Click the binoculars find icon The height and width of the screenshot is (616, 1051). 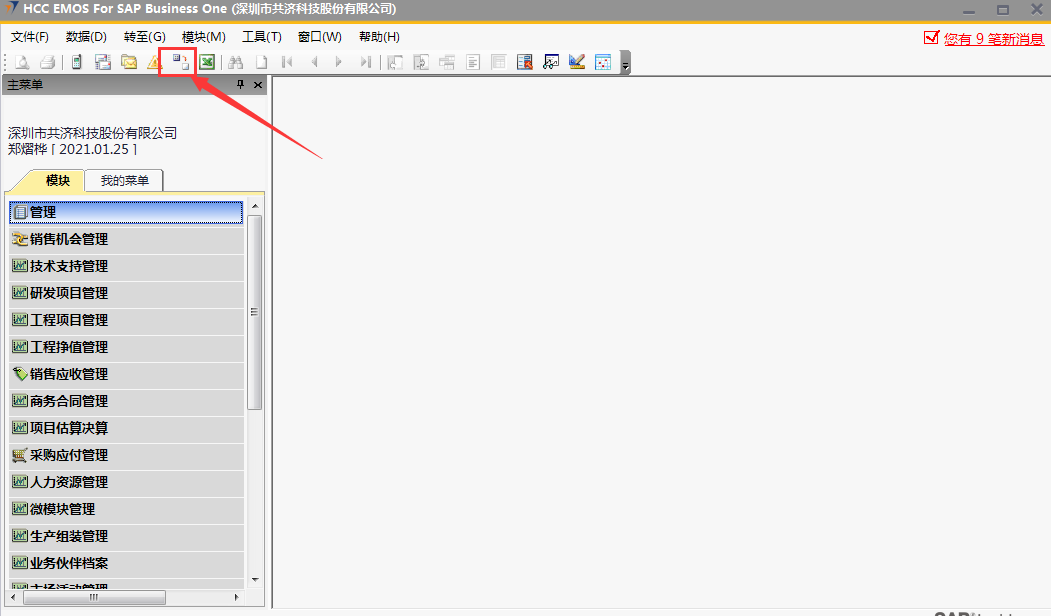[x=237, y=62]
